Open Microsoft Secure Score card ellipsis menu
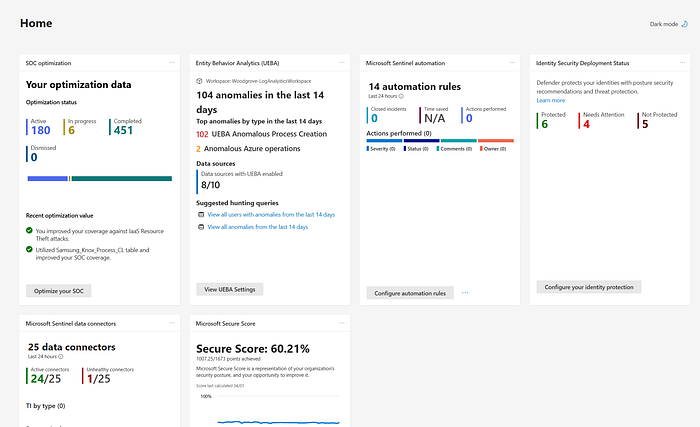This screenshot has width=700, height=427. pos(342,323)
